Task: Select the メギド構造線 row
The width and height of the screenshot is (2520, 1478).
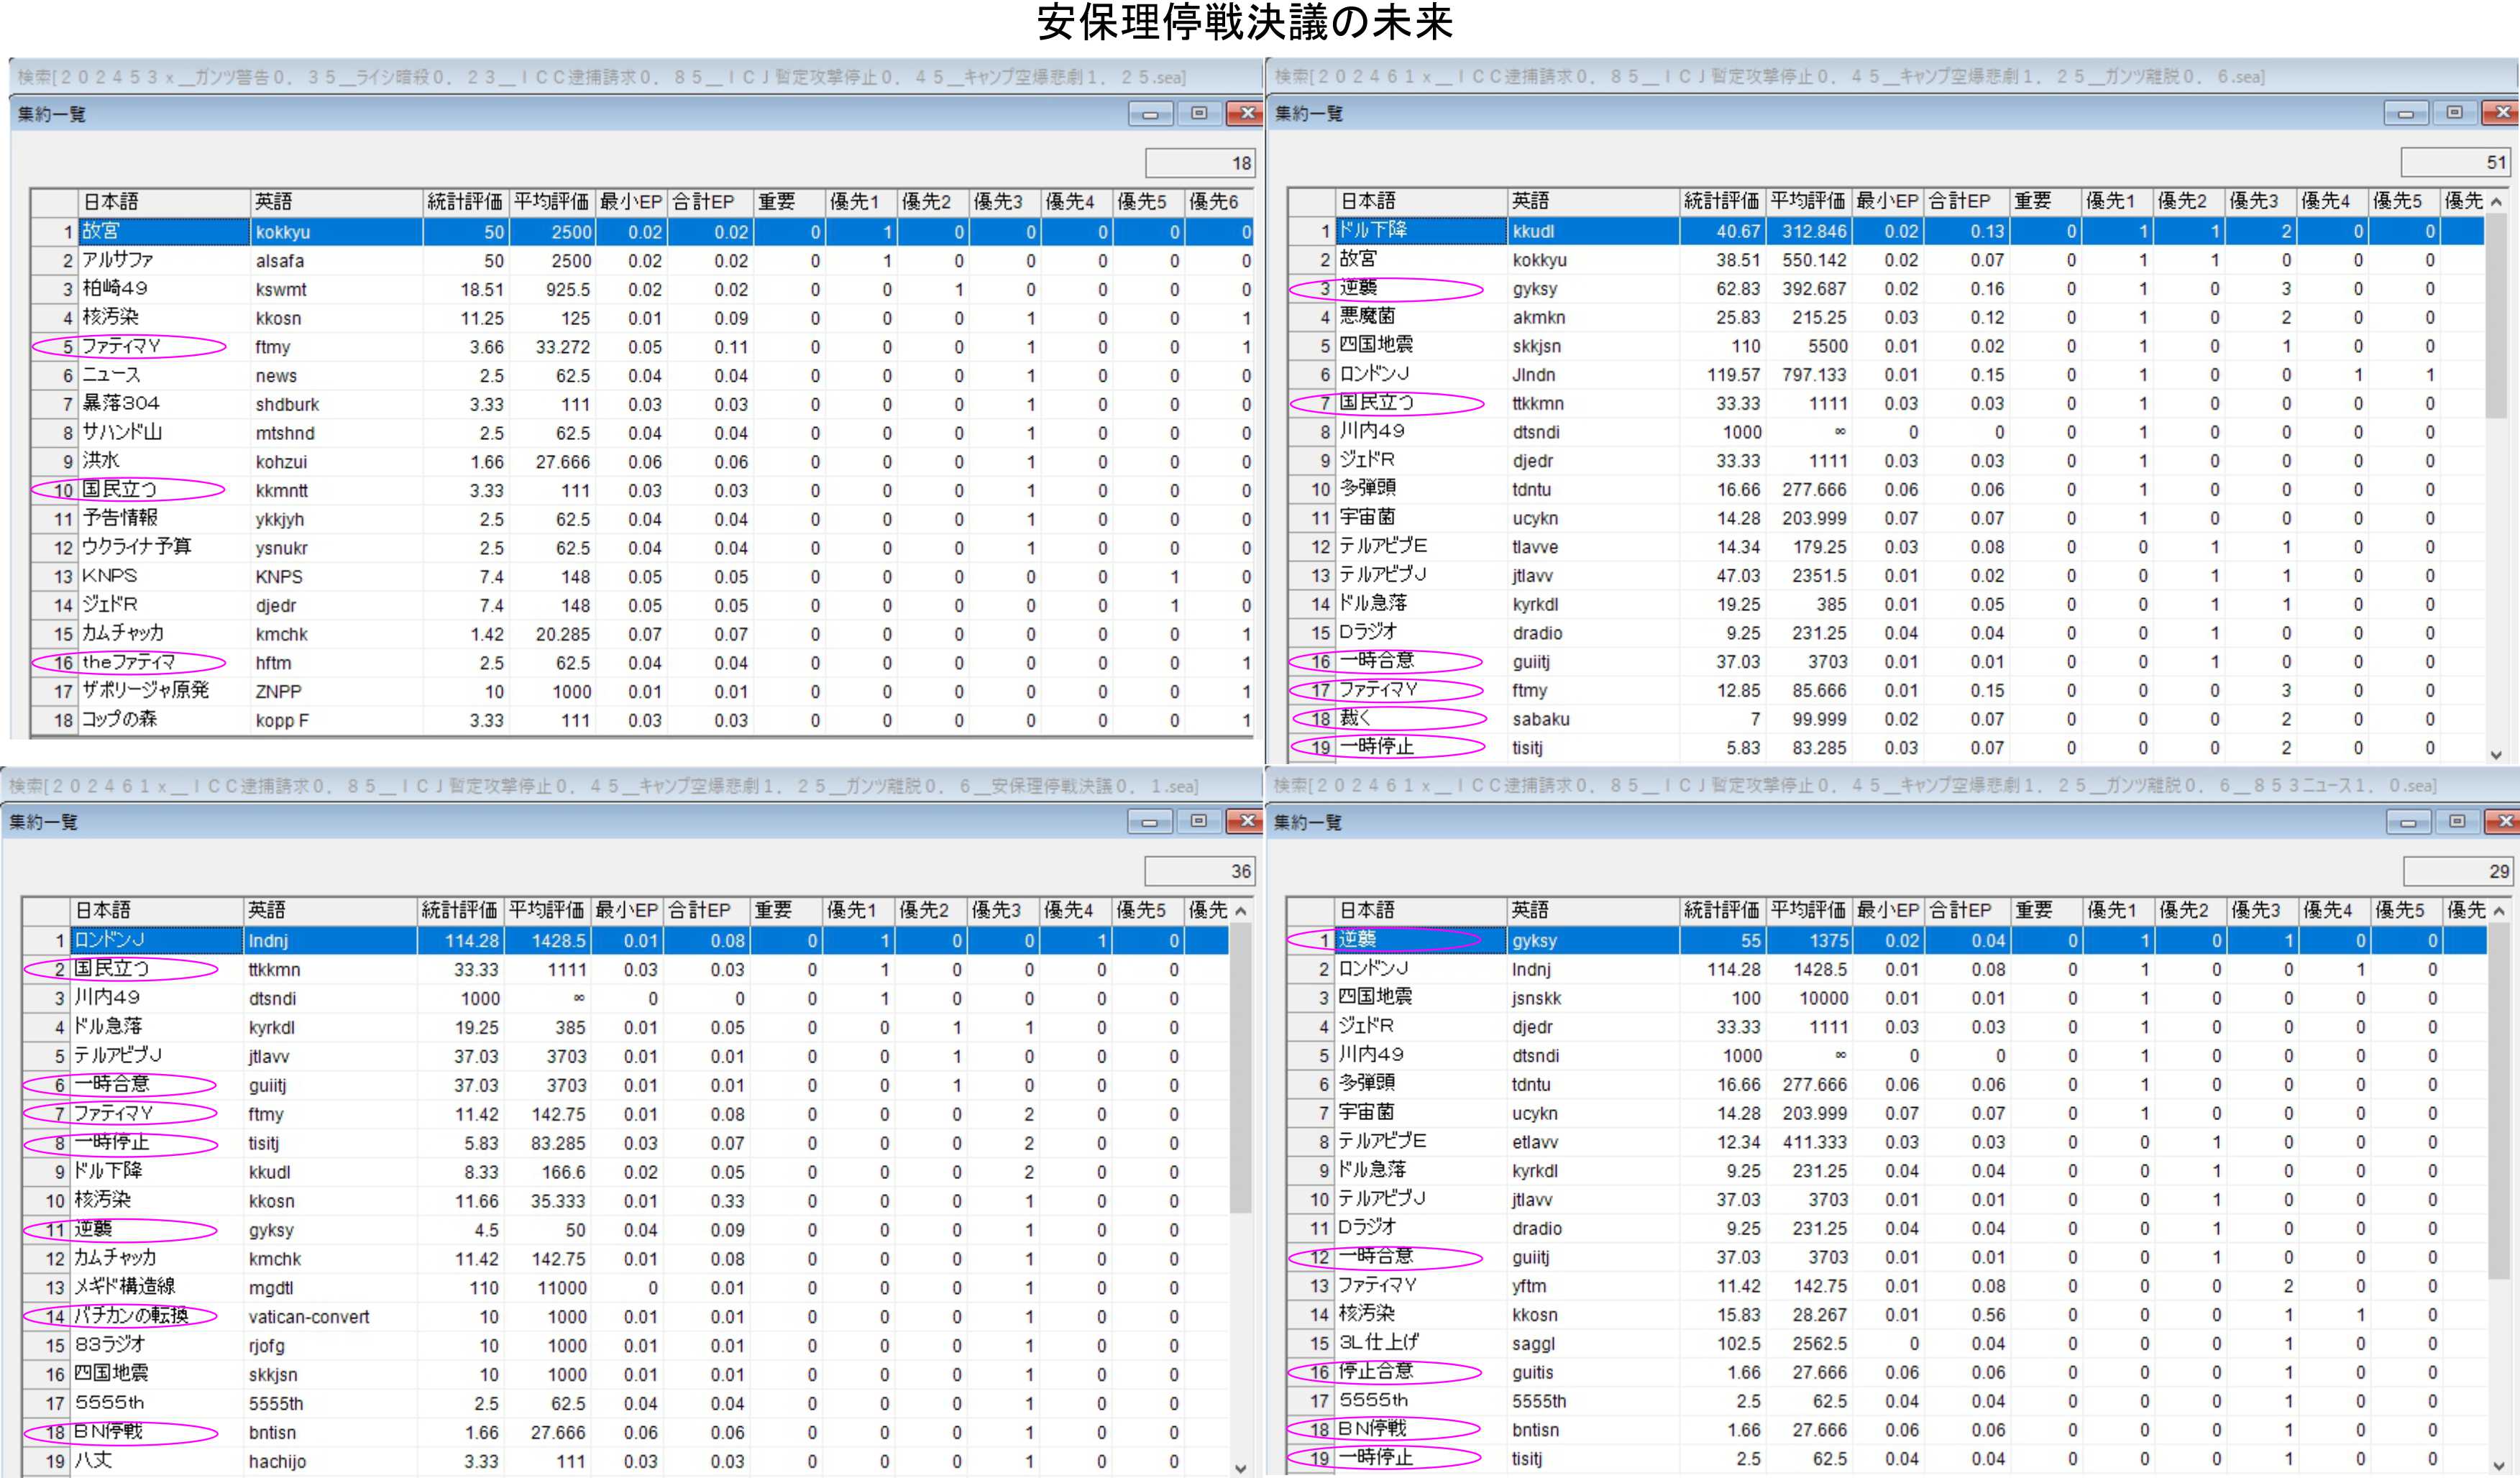Action: [x=124, y=1287]
